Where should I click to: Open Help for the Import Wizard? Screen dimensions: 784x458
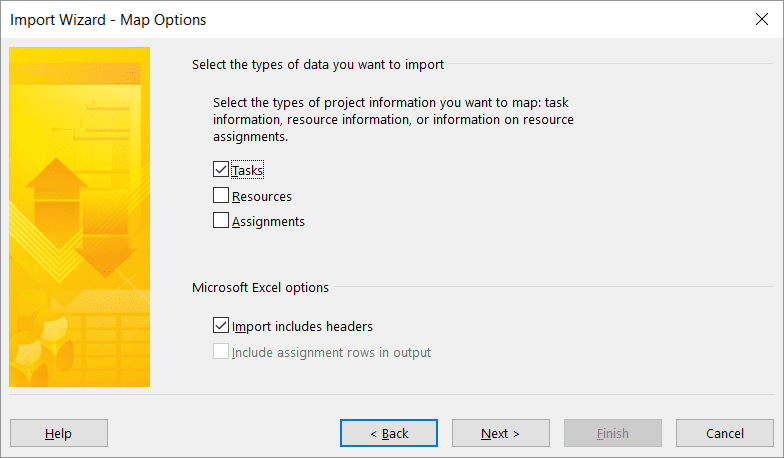tap(58, 433)
